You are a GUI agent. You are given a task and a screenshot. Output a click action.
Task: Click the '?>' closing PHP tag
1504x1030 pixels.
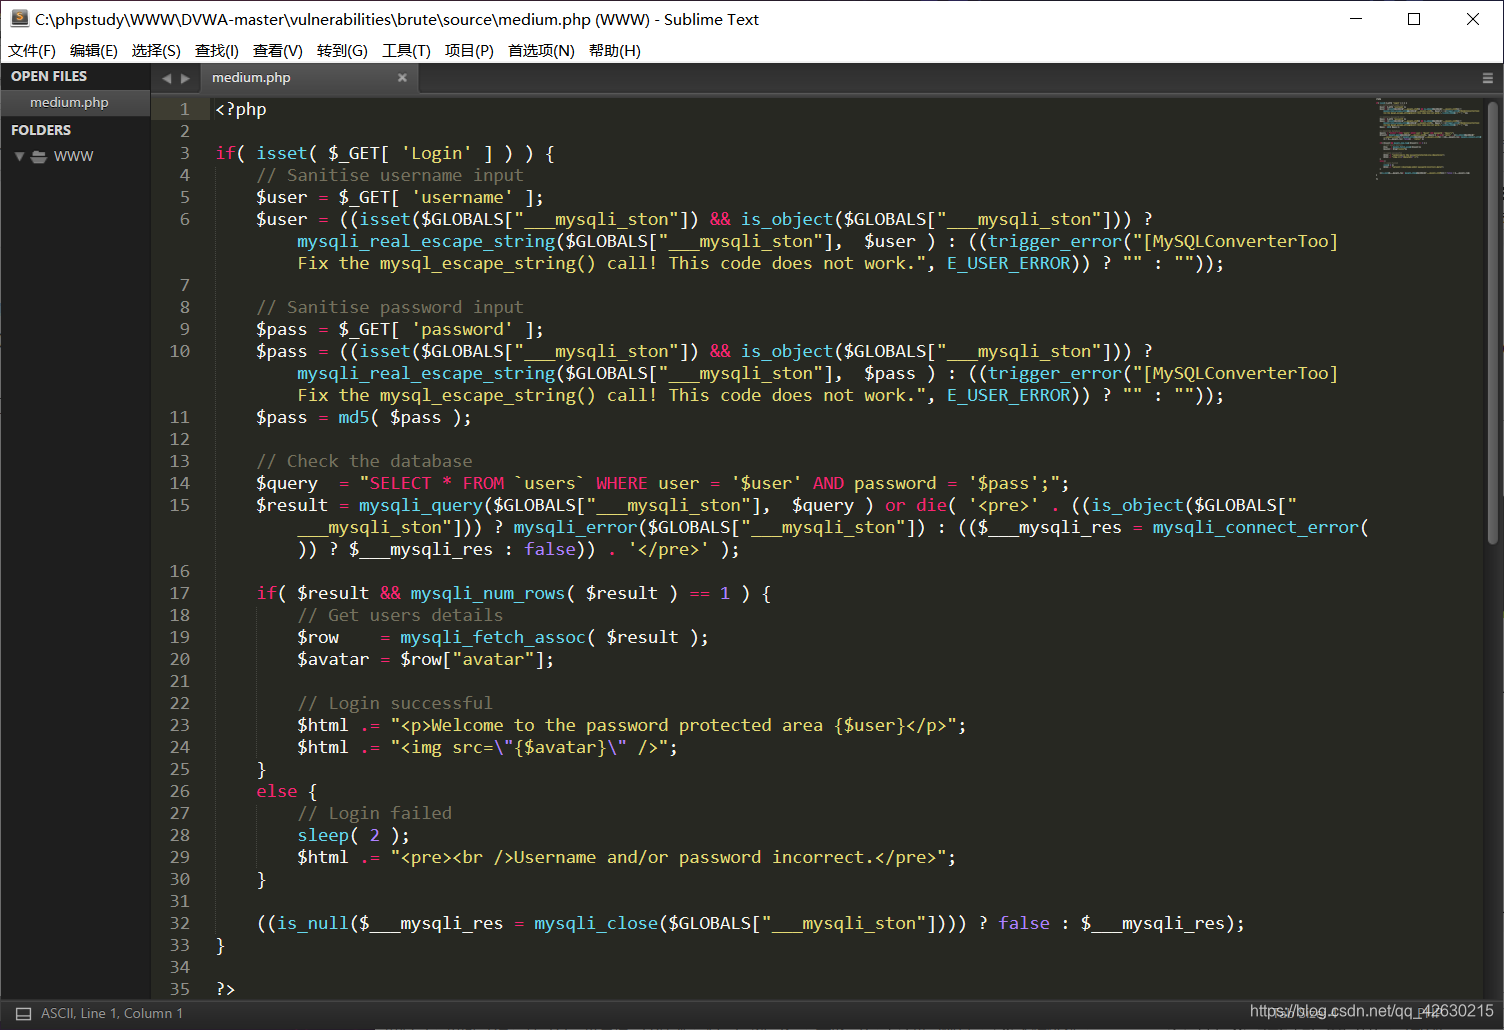click(226, 989)
